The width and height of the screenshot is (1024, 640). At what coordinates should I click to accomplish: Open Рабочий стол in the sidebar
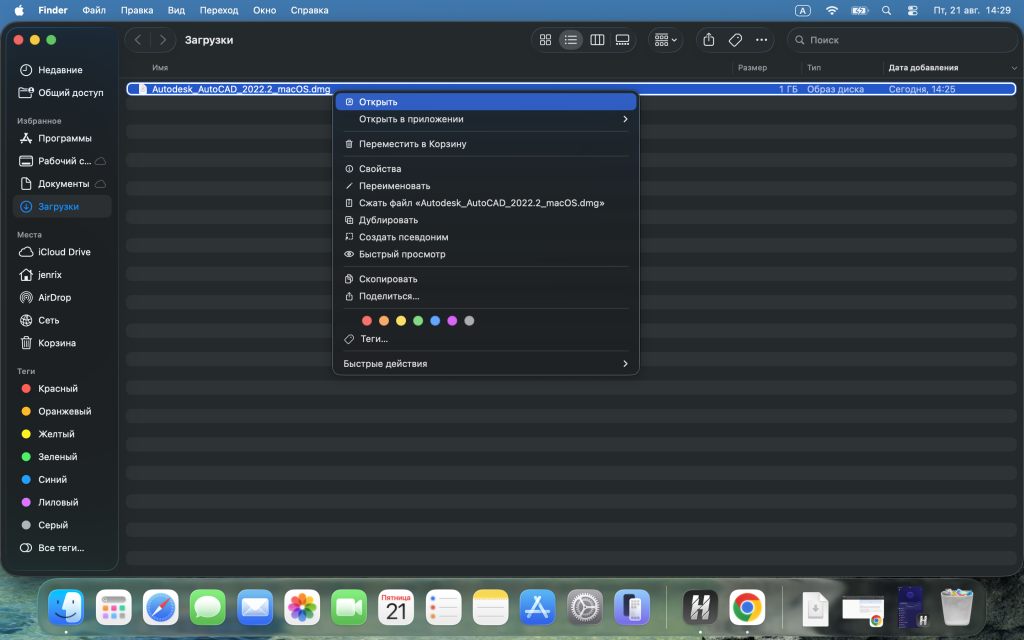click(x=62, y=161)
